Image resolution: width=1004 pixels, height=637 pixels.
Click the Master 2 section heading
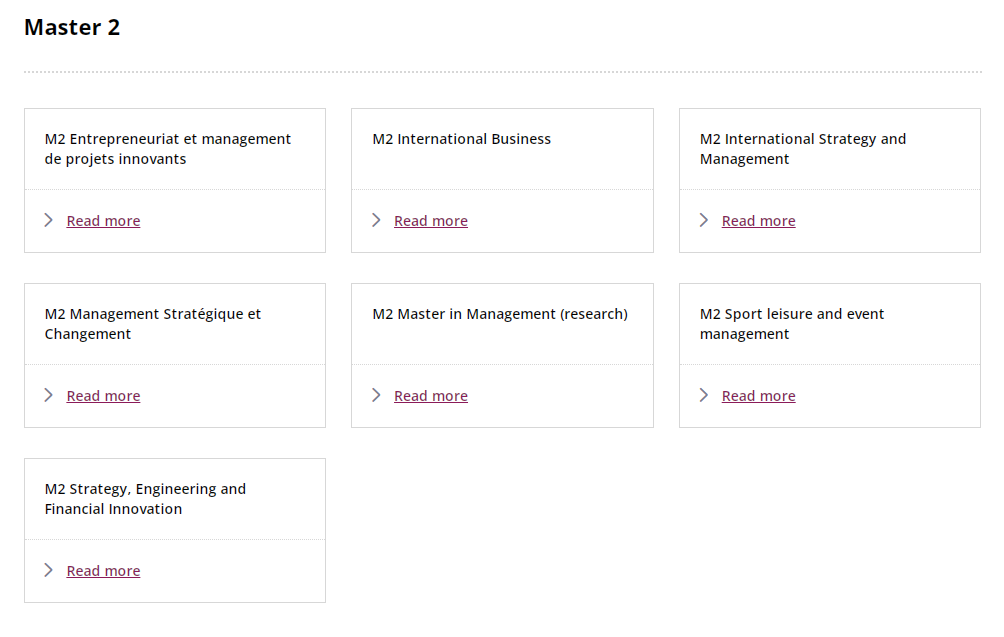pos(72,28)
